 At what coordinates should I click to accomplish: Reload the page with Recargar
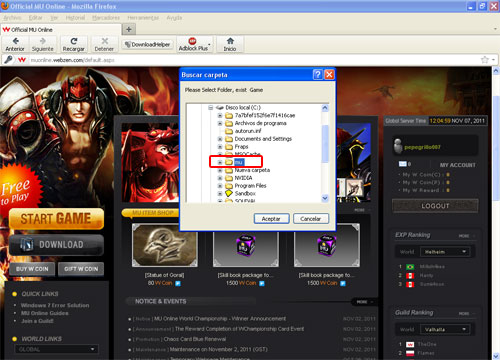coord(74,44)
